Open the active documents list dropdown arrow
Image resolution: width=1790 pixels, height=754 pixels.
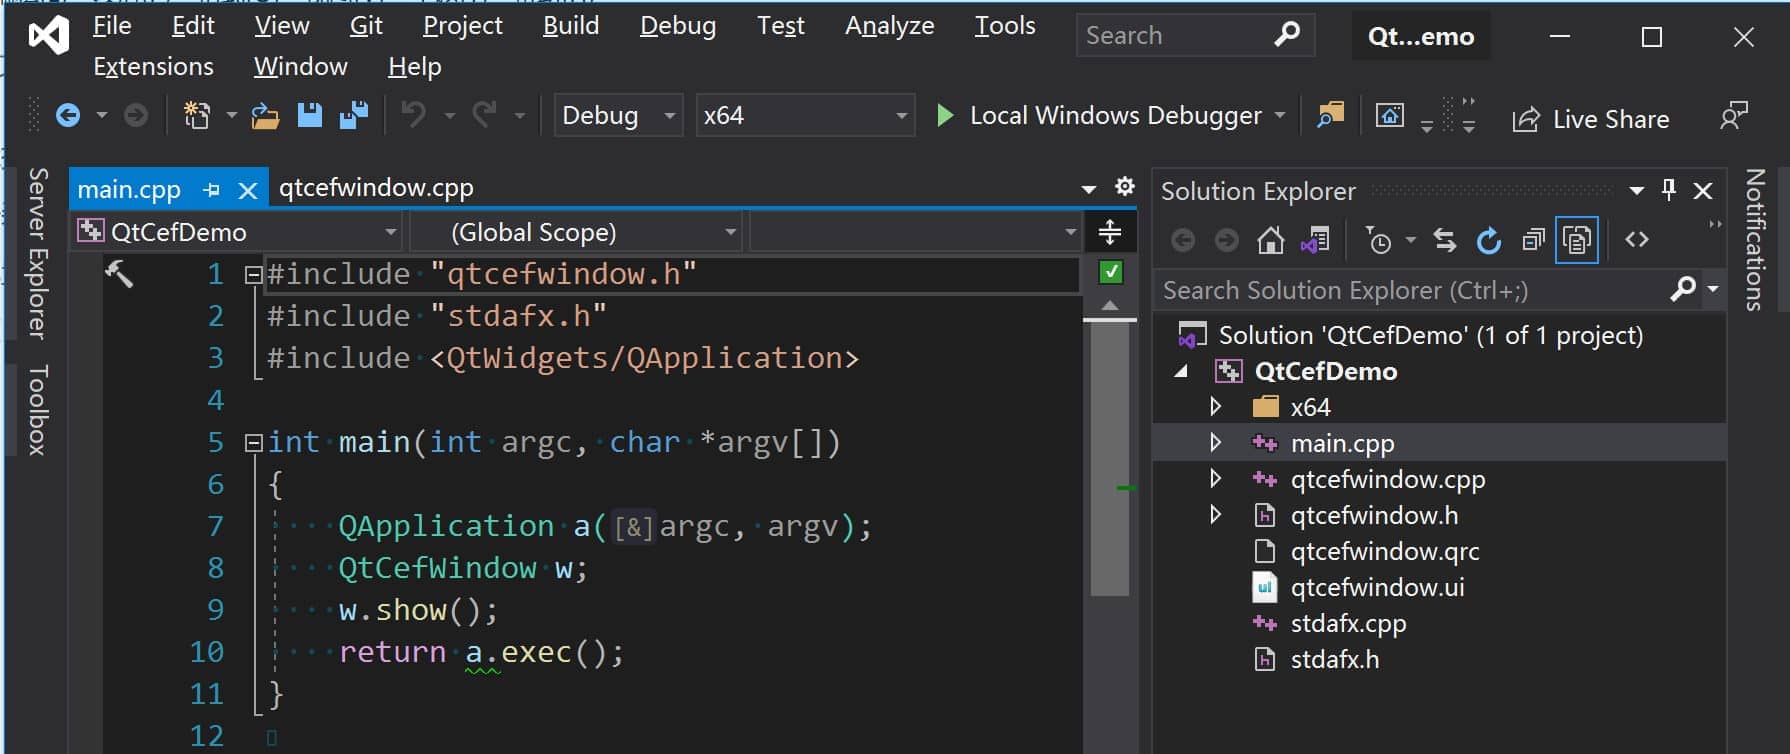1089,188
